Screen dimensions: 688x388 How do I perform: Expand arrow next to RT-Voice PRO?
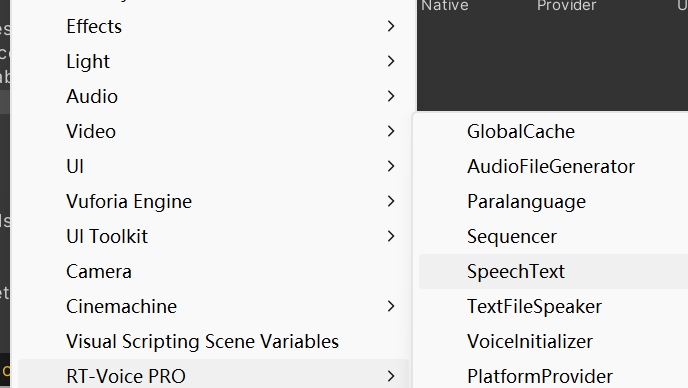(391, 376)
